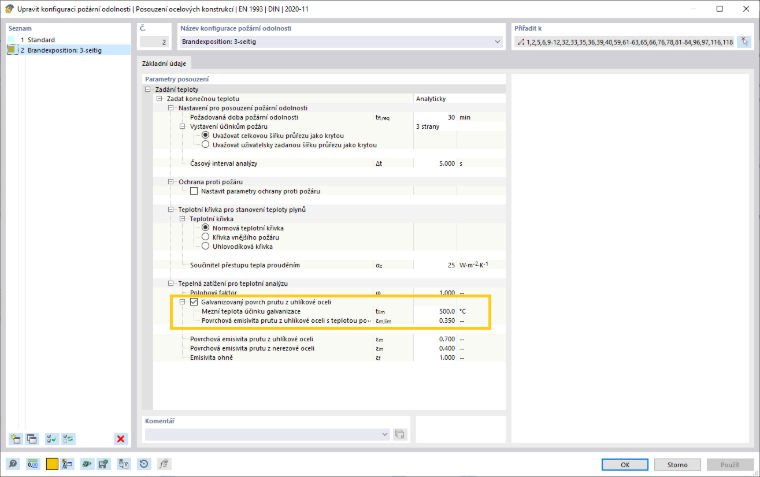Image resolution: width=760 pixels, height=477 pixels.
Task: Click stainless steel emissivity value 0.400
Action: point(435,348)
